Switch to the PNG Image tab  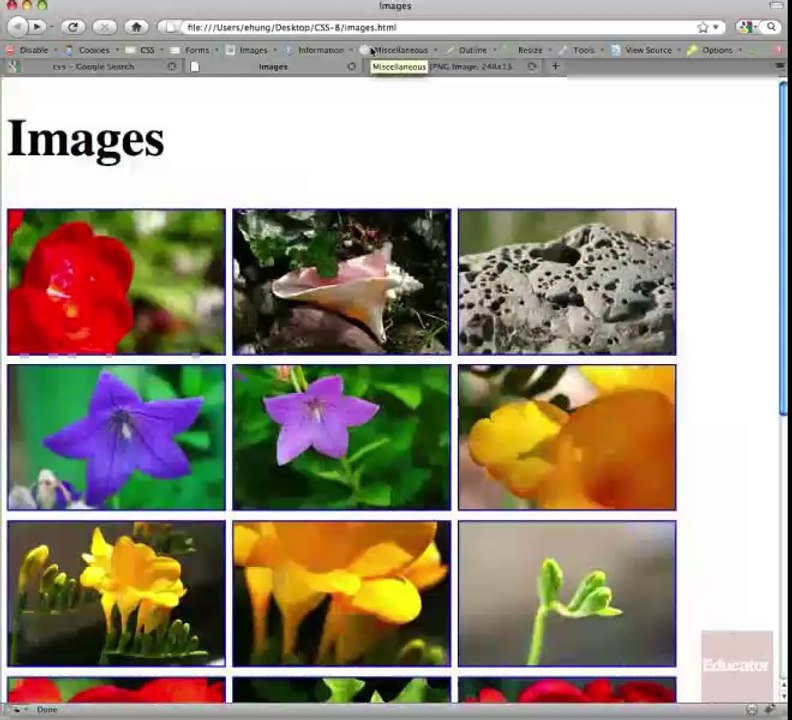point(470,66)
